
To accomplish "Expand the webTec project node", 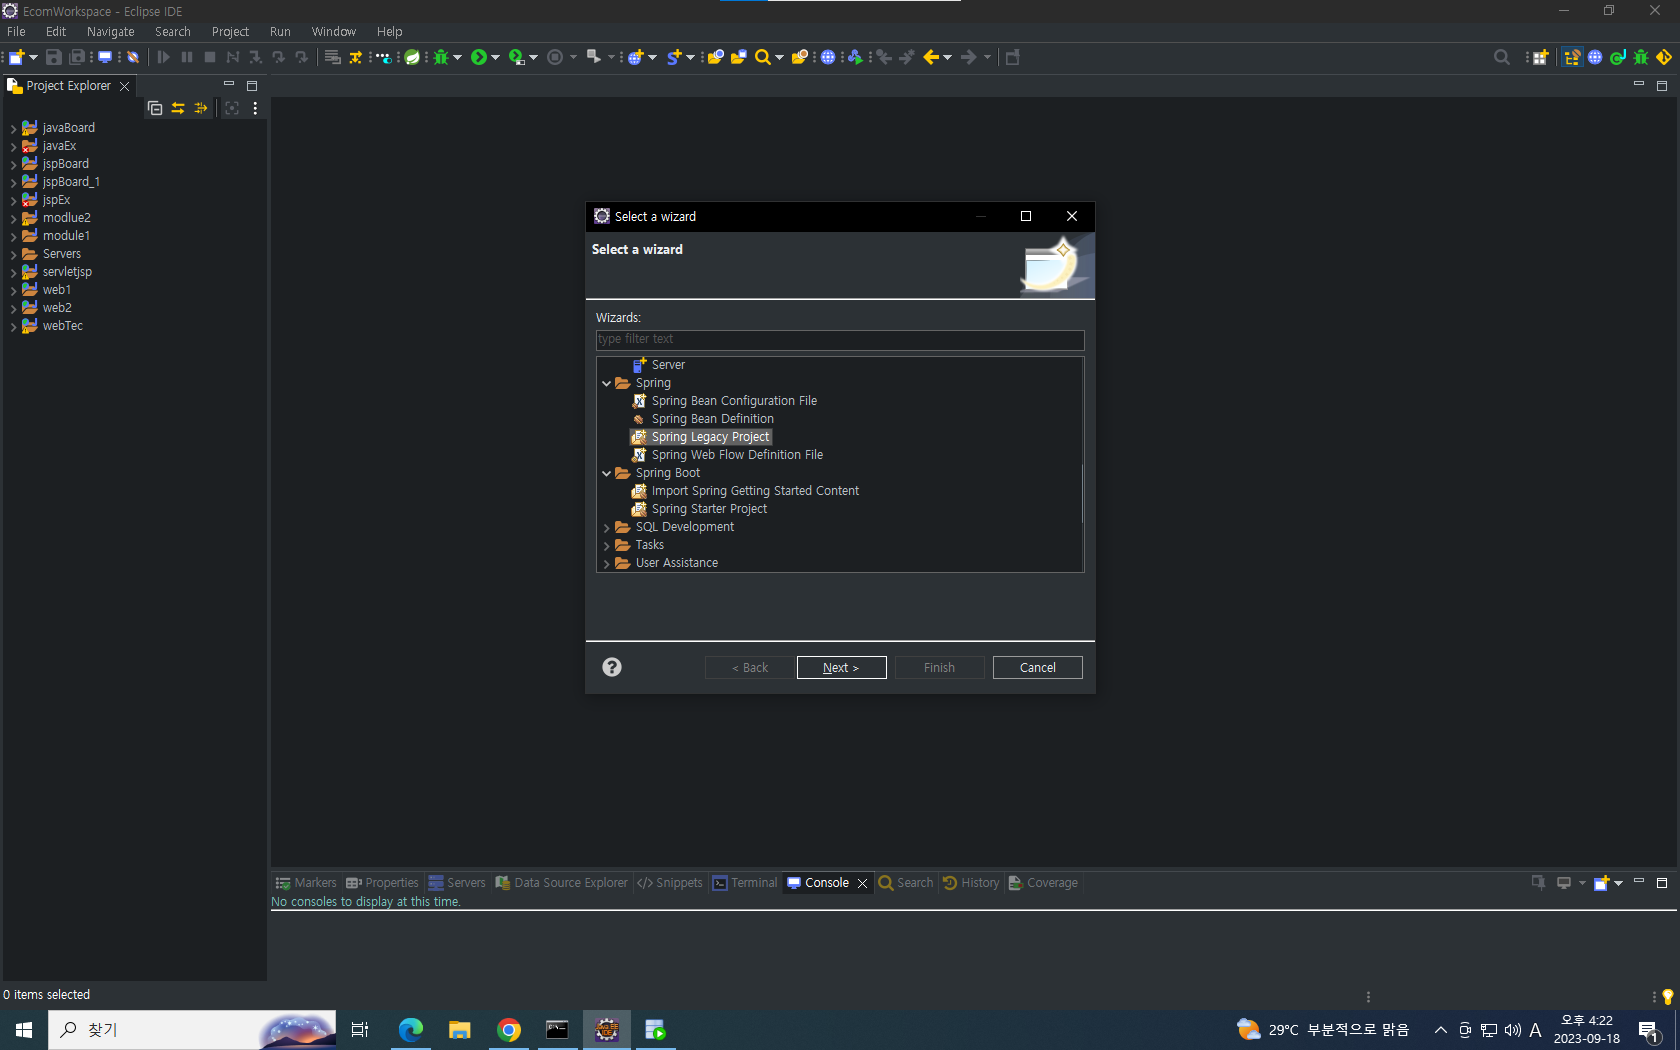I will 13,326.
